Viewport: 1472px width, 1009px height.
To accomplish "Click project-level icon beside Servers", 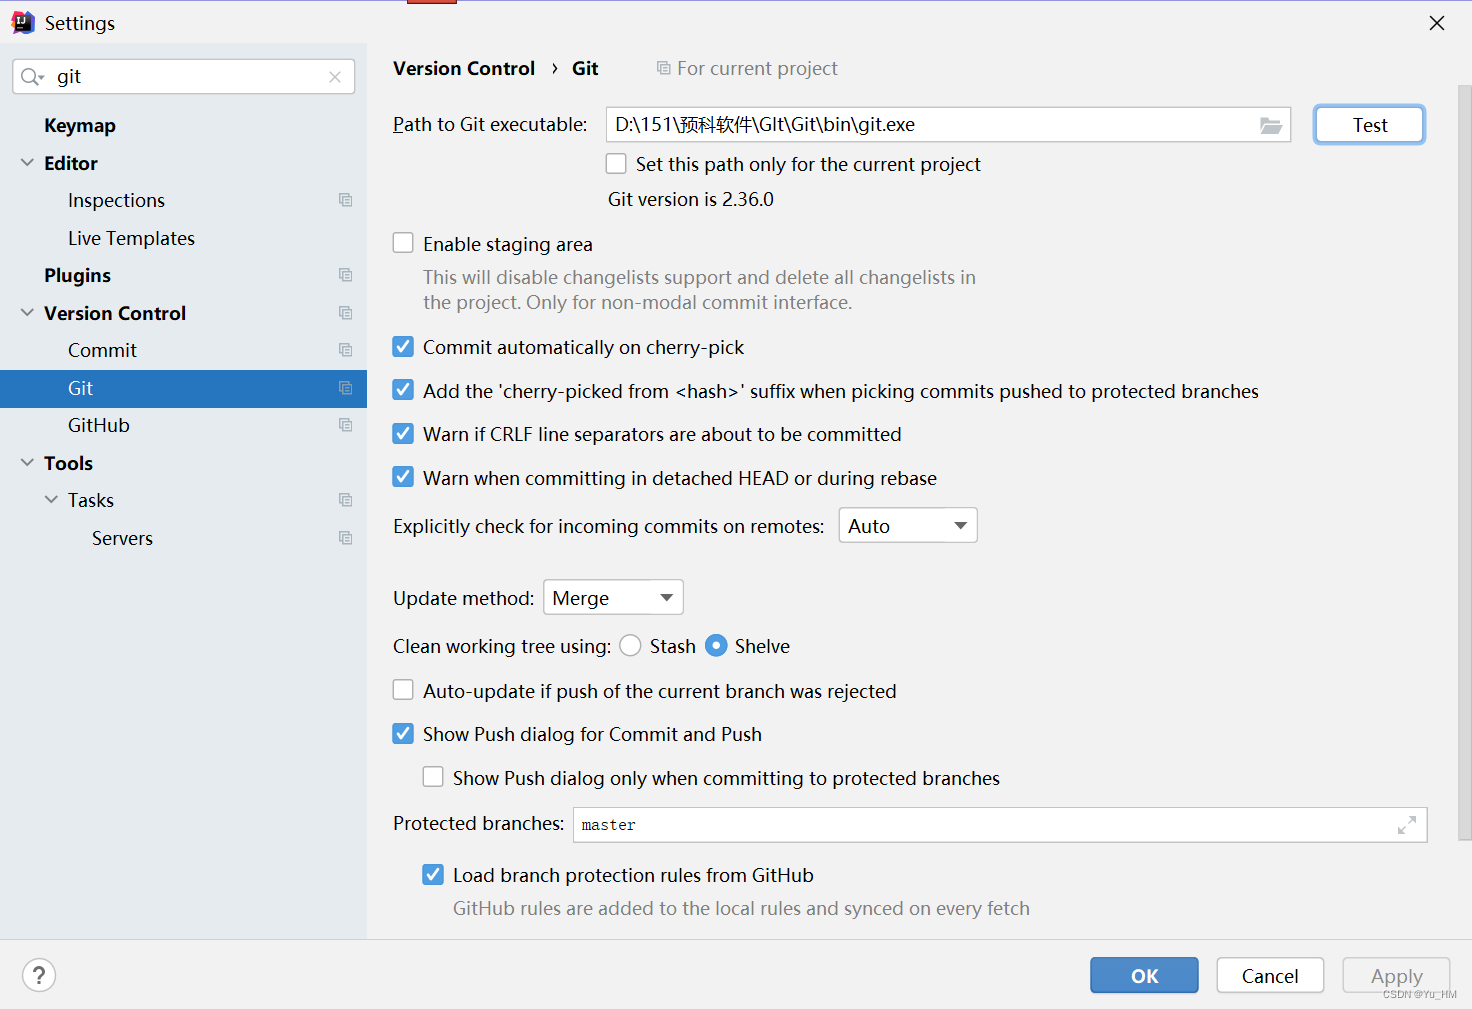I will coord(346,538).
